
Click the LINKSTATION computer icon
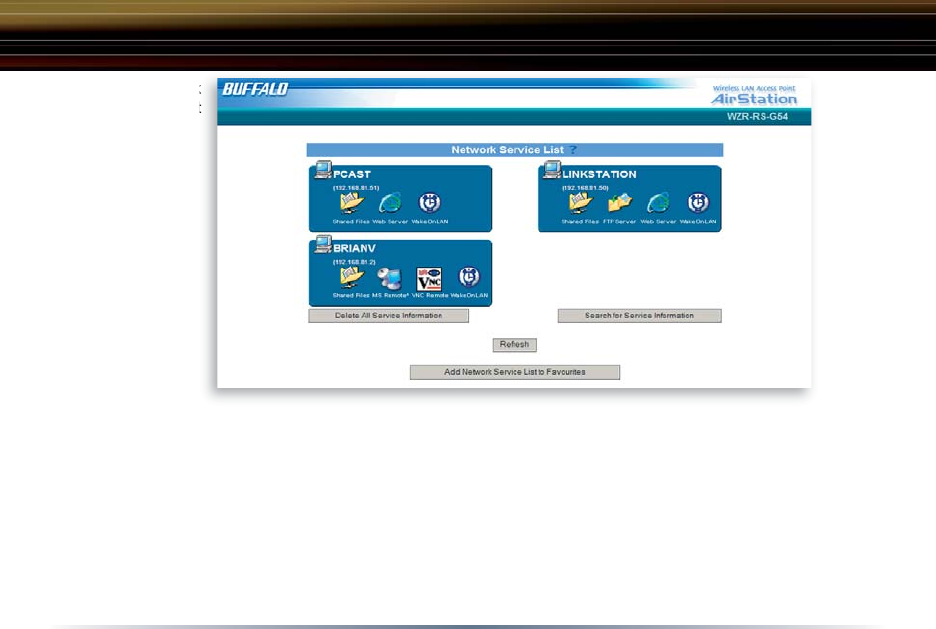pos(552,170)
